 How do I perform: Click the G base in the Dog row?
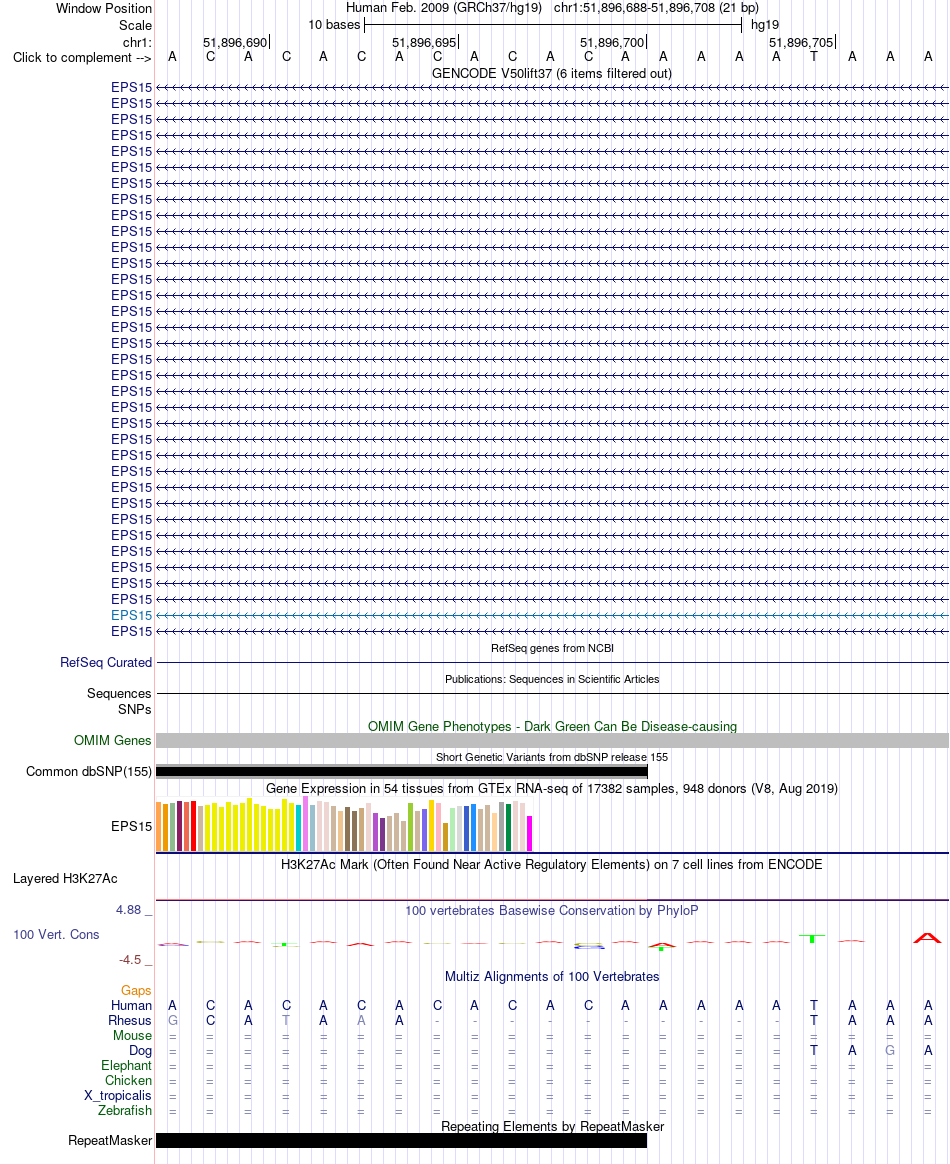890,1050
